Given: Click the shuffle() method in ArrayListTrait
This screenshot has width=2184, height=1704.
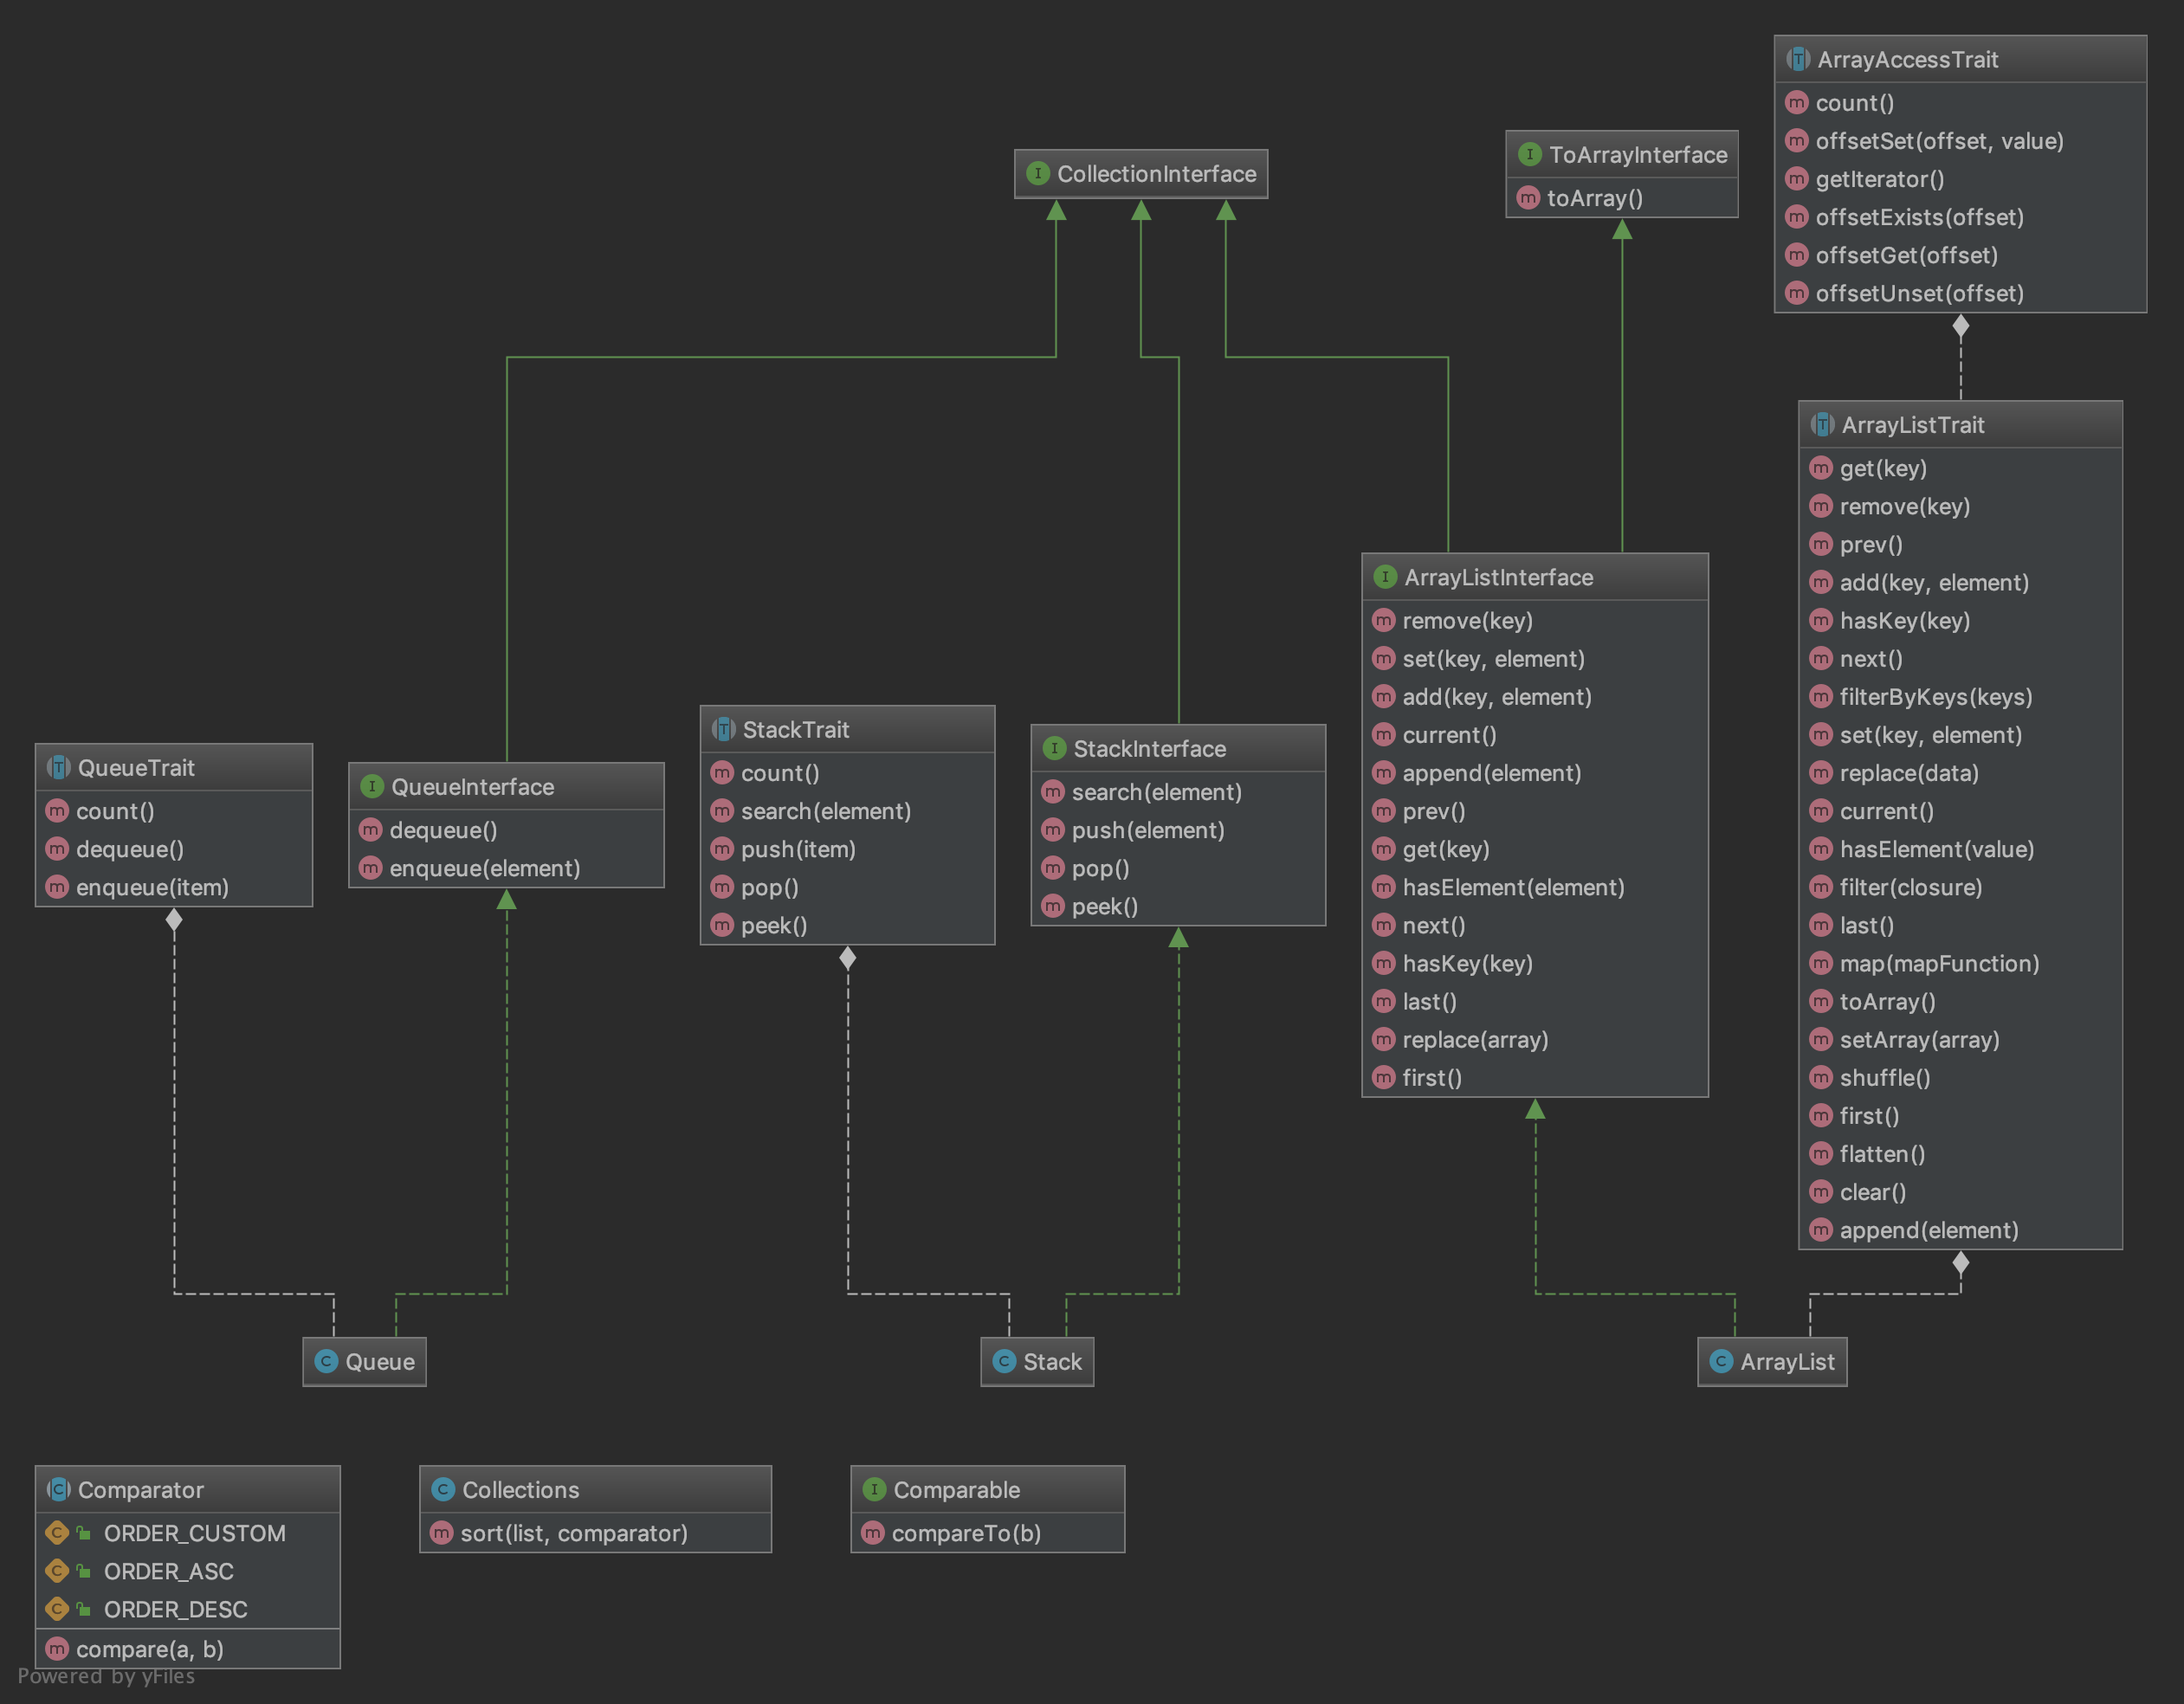Looking at the screenshot, I should (1884, 1077).
